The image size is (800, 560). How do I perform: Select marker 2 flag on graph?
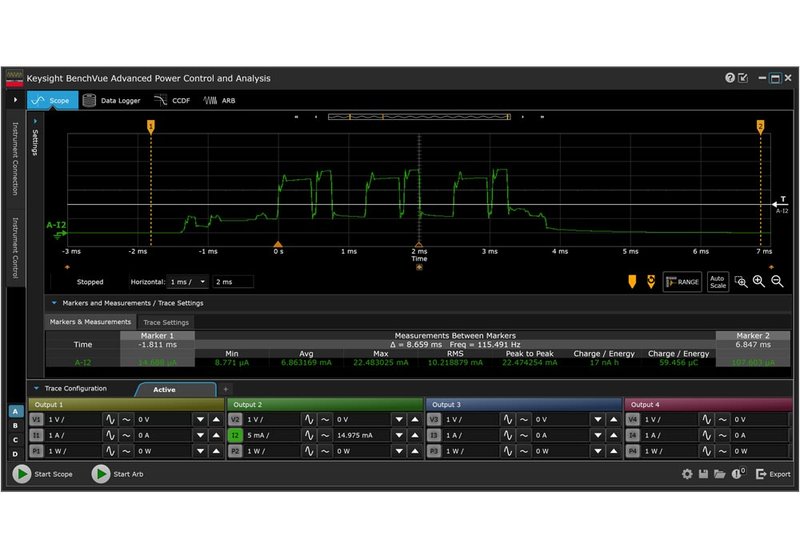tap(760, 126)
